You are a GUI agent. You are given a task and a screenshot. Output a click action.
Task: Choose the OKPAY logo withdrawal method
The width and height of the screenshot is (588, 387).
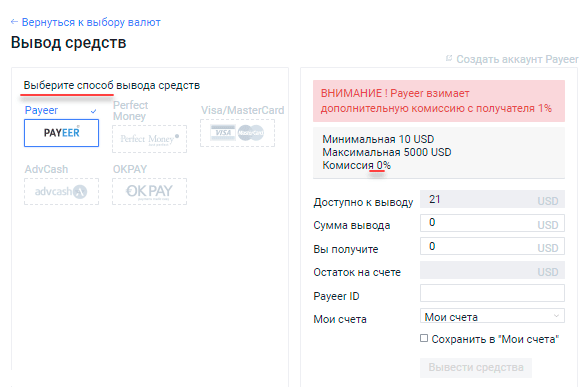149,192
